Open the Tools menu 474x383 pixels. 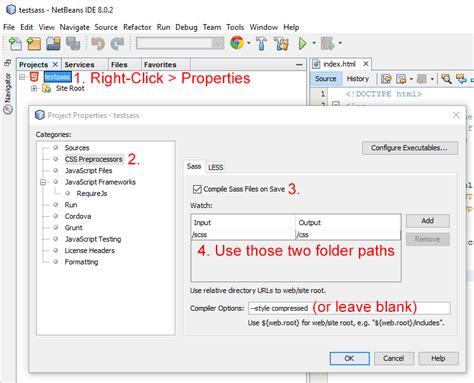pyautogui.click(x=235, y=27)
